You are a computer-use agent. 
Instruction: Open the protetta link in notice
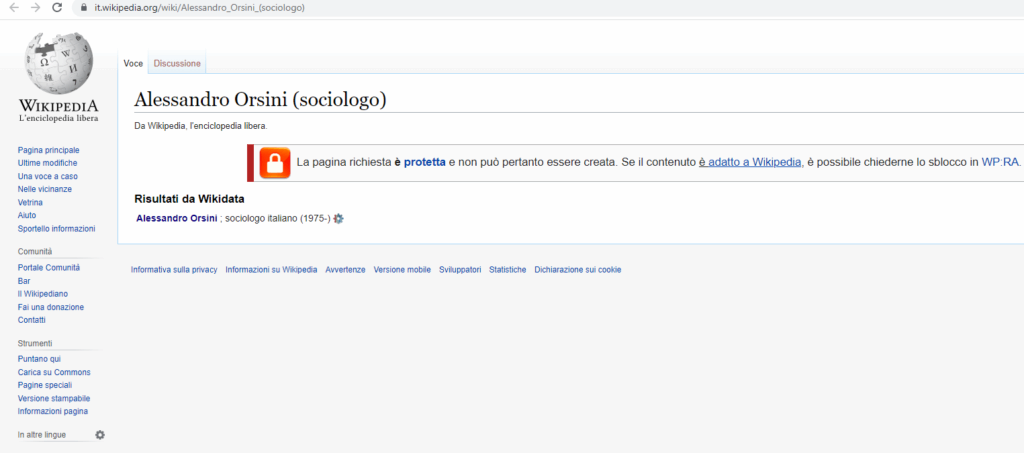click(424, 163)
